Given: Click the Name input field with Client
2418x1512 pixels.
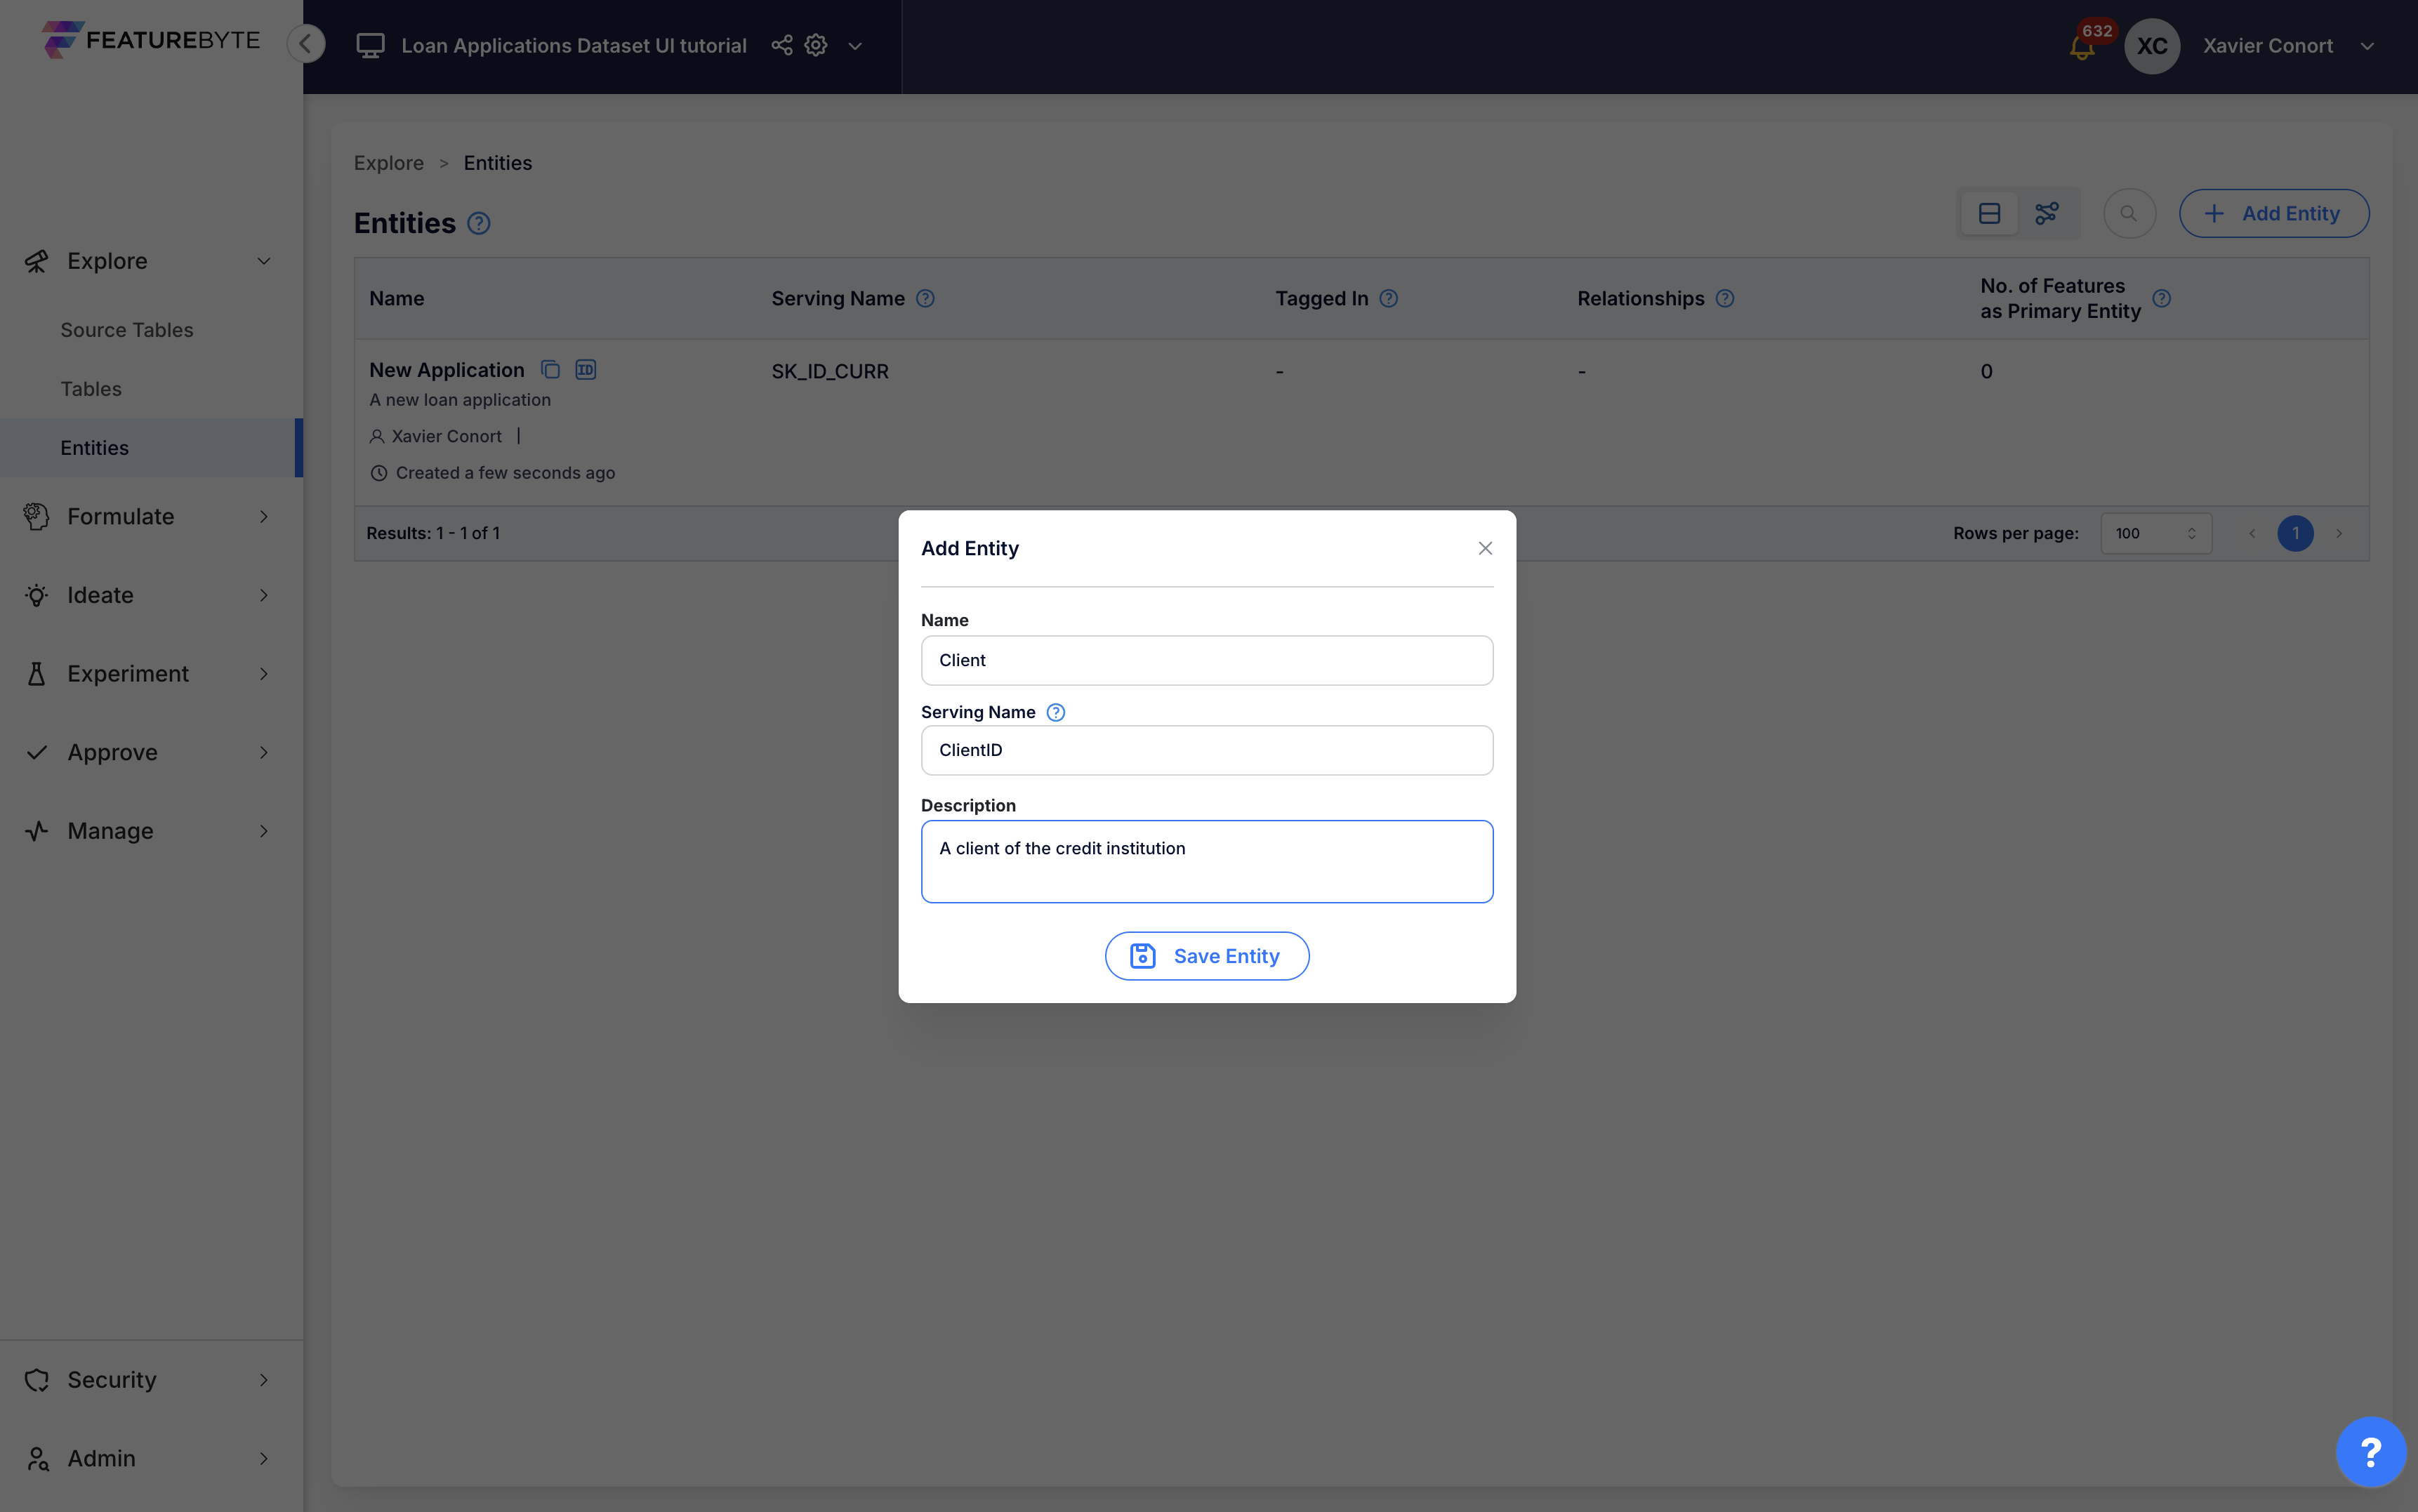Looking at the screenshot, I should 1207,660.
